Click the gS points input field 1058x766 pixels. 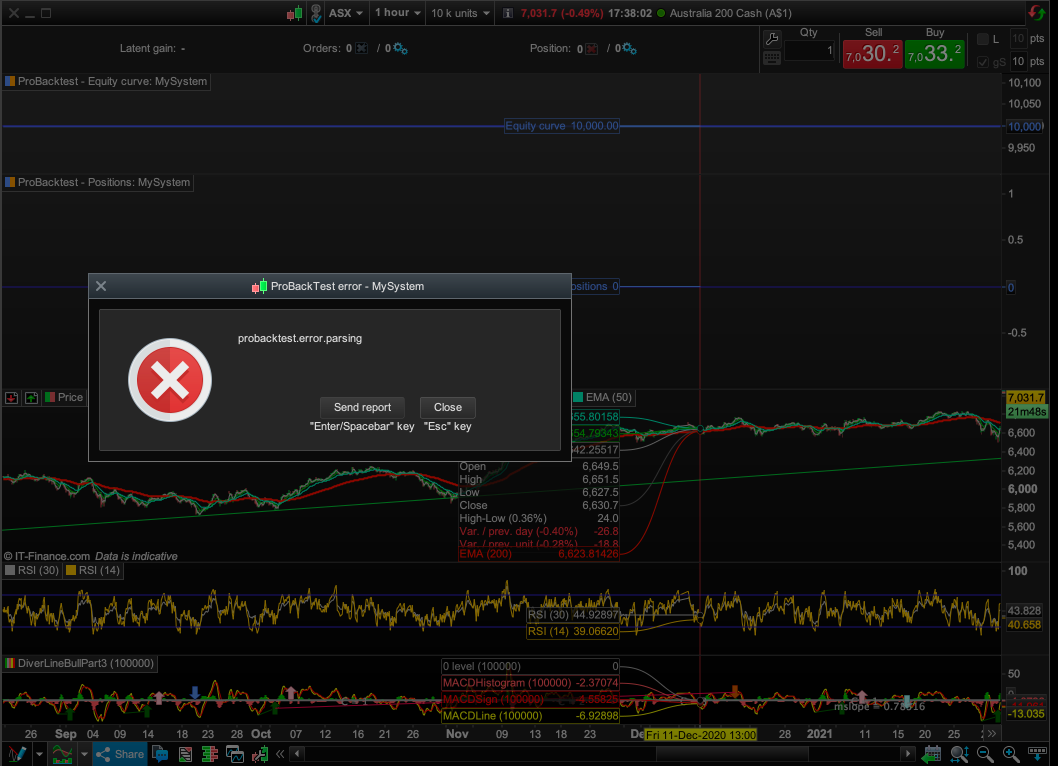pyautogui.click(x=1018, y=61)
